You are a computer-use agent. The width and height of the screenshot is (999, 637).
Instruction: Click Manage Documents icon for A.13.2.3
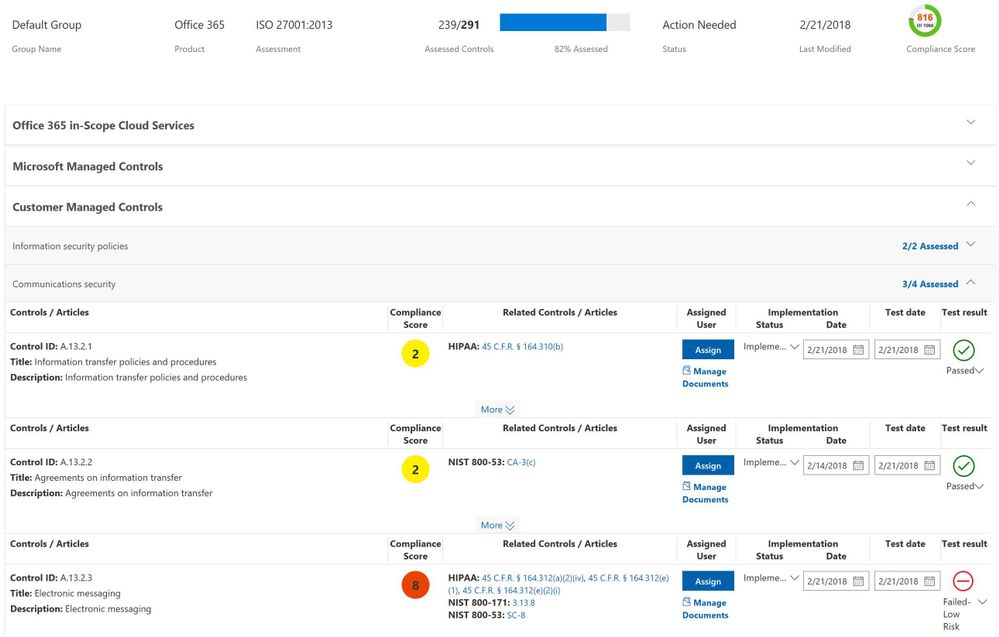[686, 601]
